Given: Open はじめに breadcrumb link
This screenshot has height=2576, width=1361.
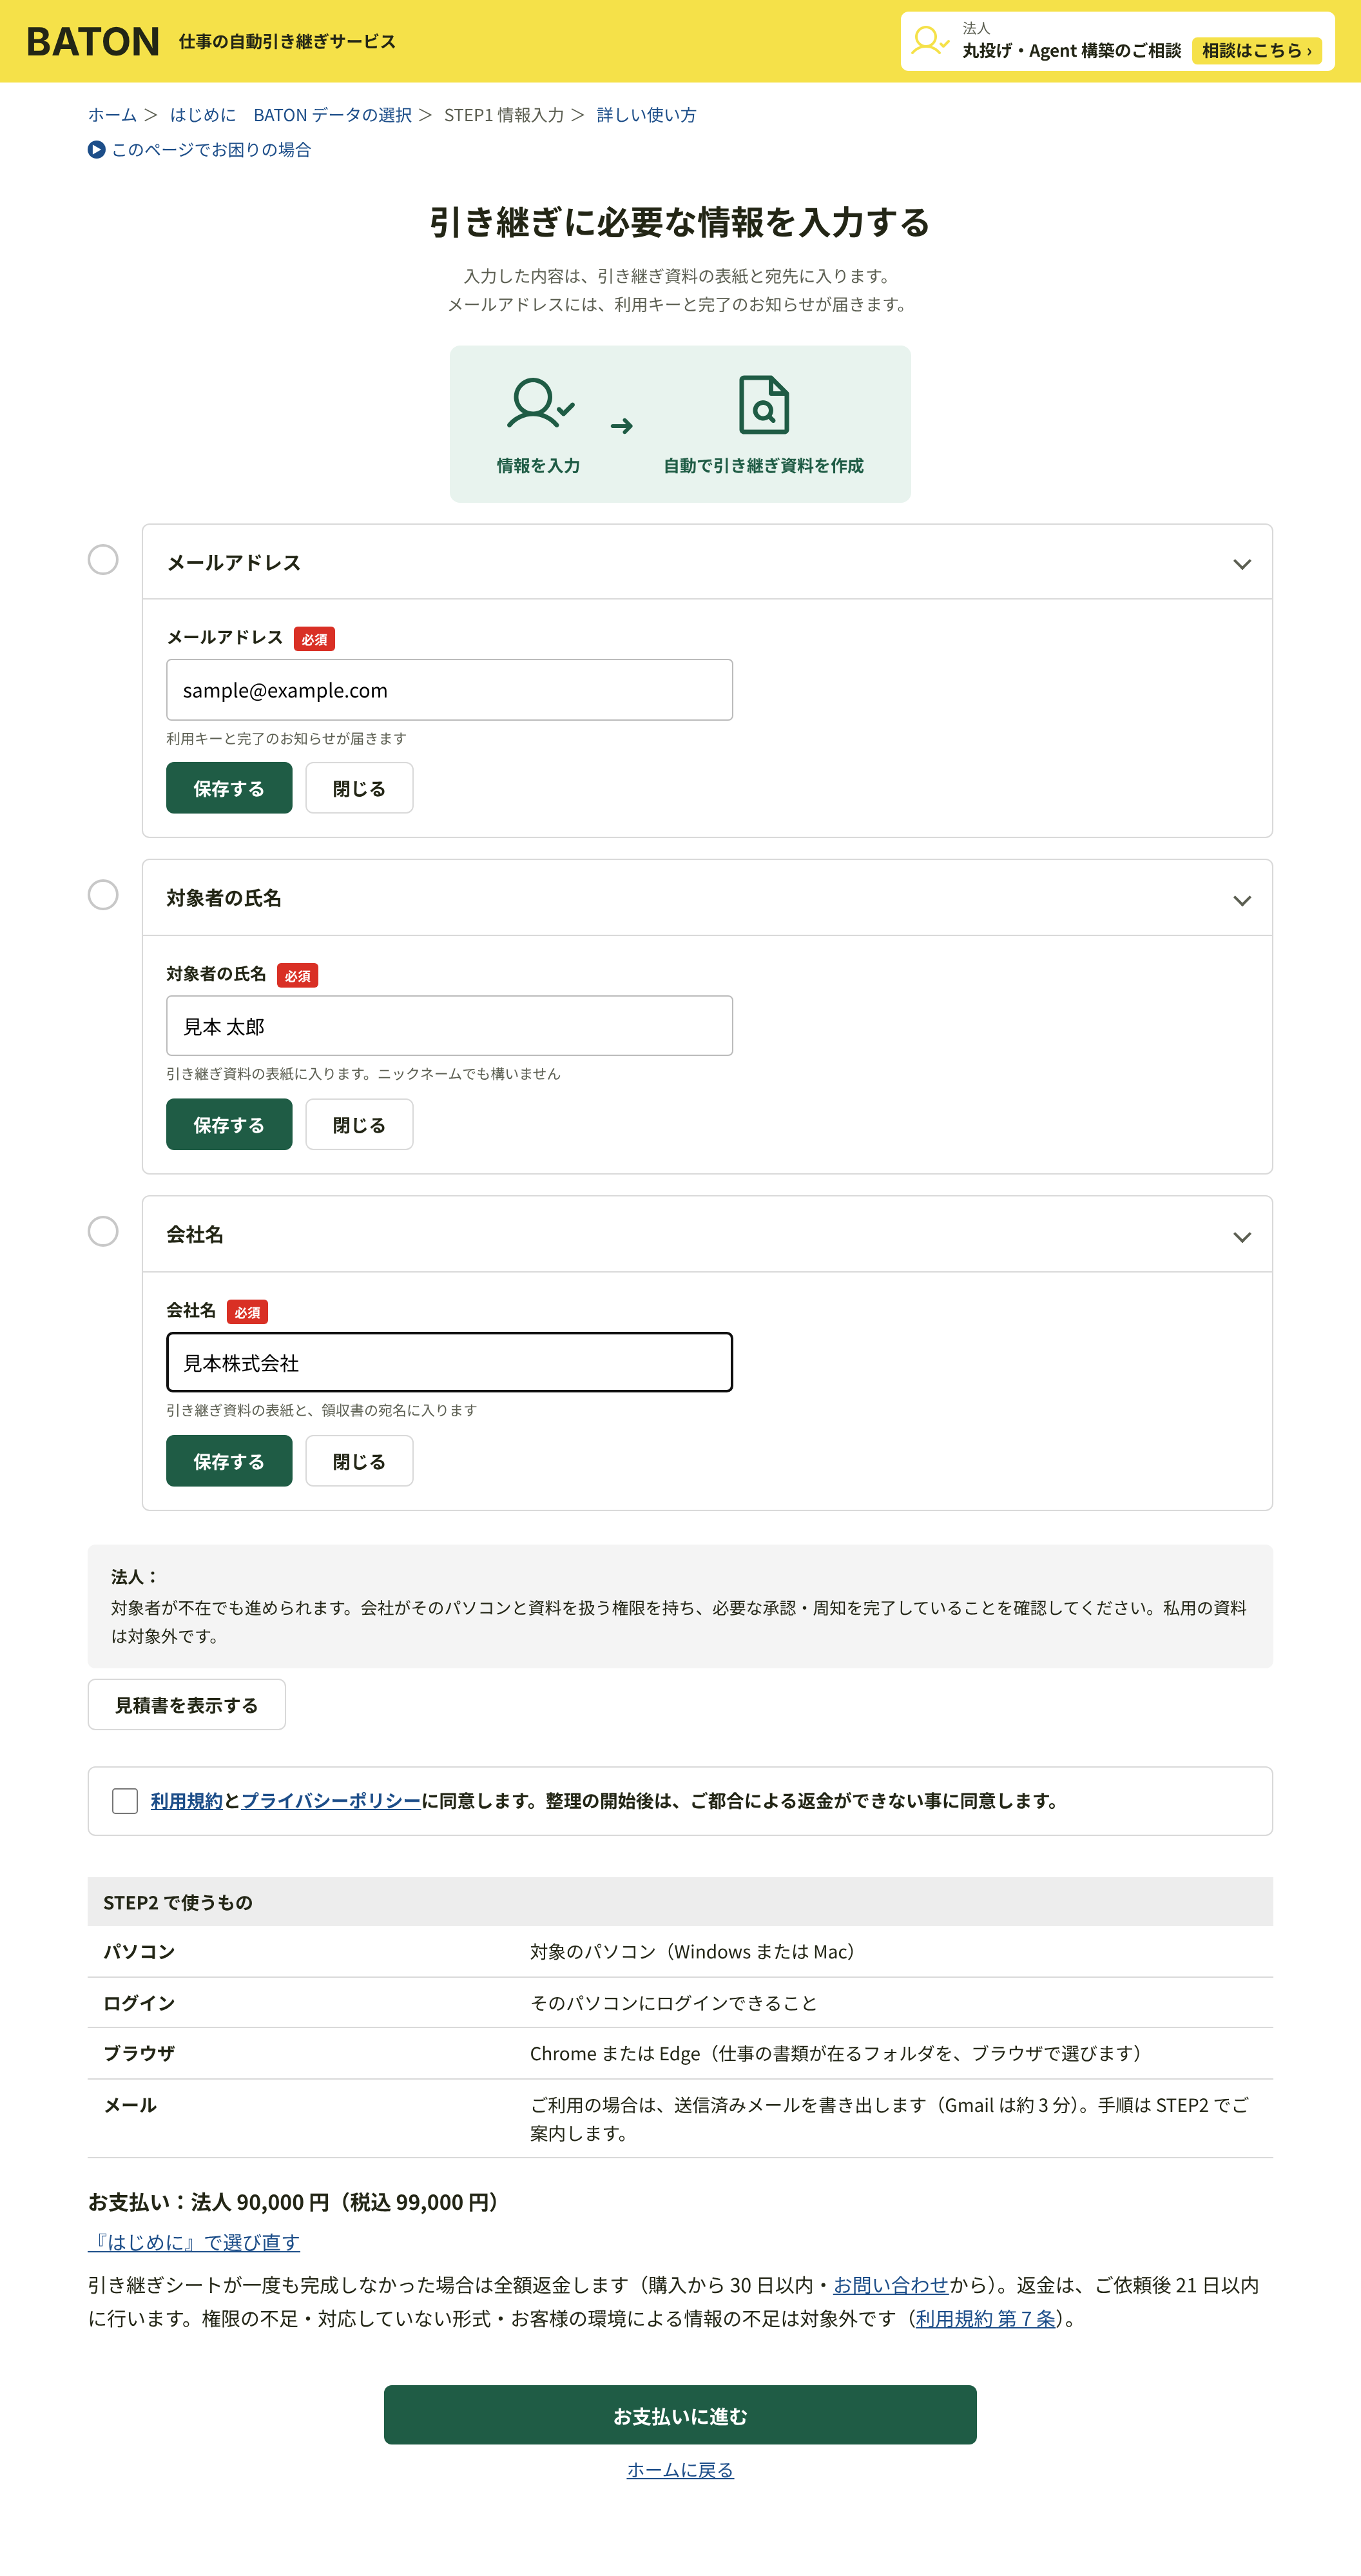Looking at the screenshot, I should click(x=203, y=115).
